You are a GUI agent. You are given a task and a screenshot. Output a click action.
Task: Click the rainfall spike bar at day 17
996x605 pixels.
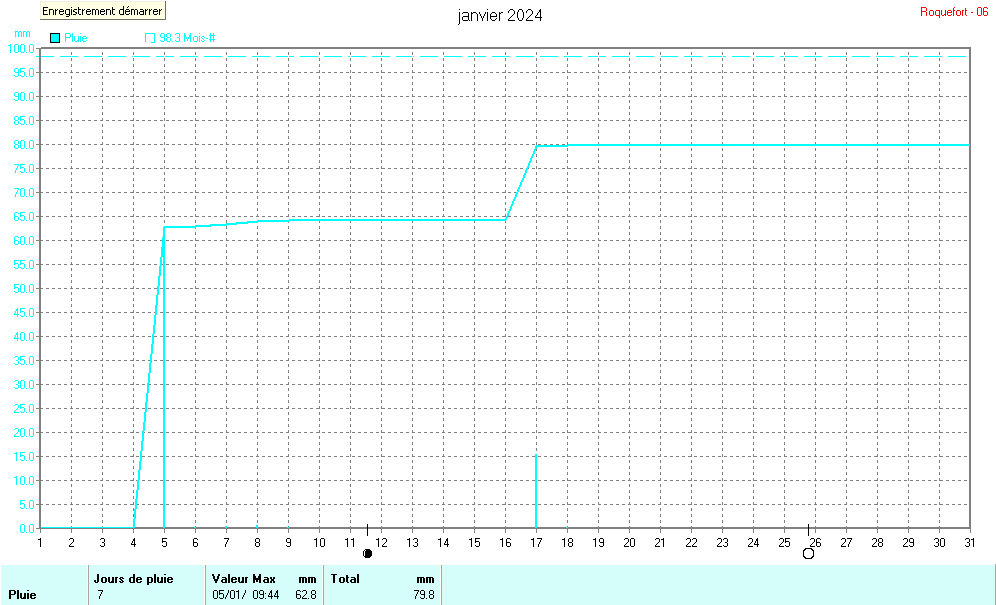(536, 491)
